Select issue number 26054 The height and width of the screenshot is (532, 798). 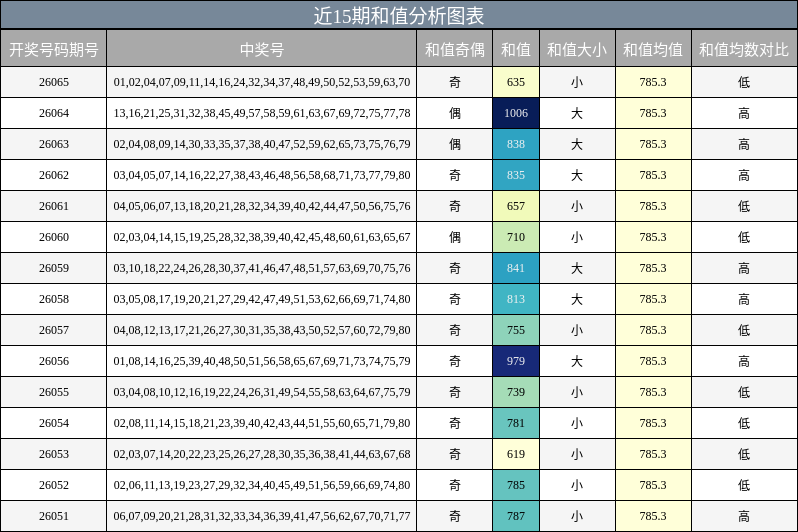coord(53,423)
